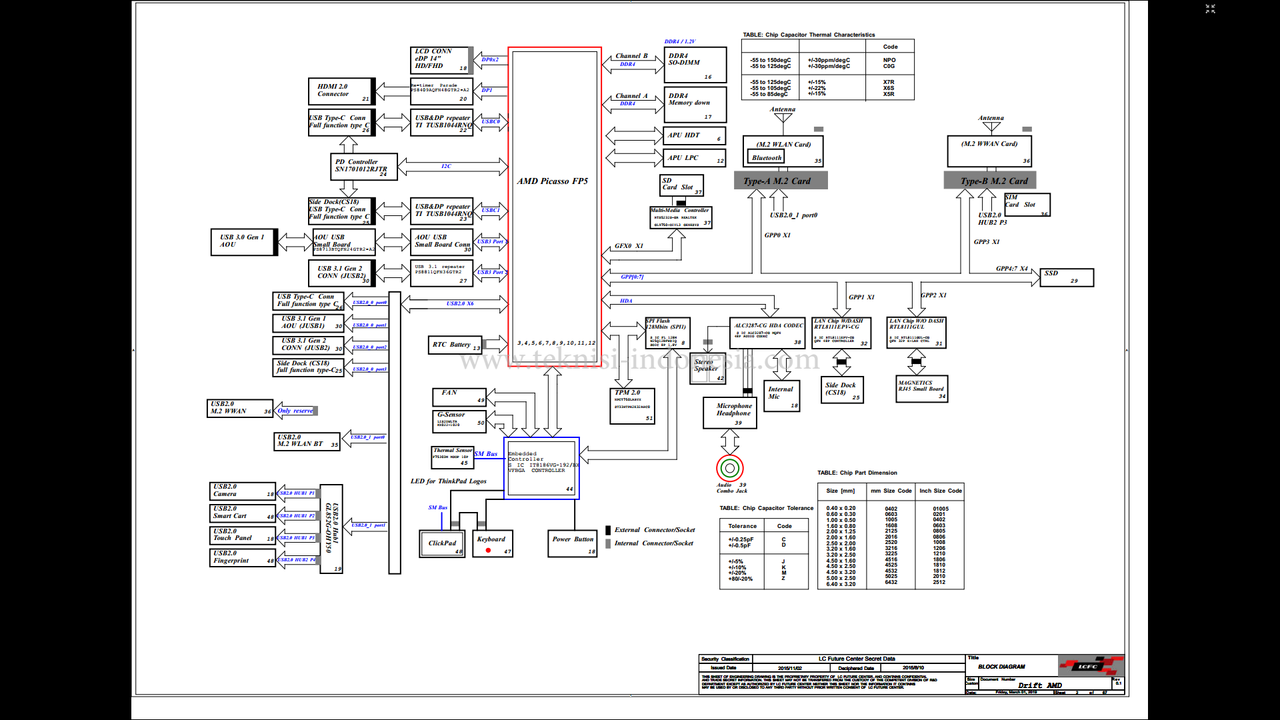Viewport: 1280px width, 720px height.
Task: Select the AMD Picasso FP5 block
Action: coord(554,207)
